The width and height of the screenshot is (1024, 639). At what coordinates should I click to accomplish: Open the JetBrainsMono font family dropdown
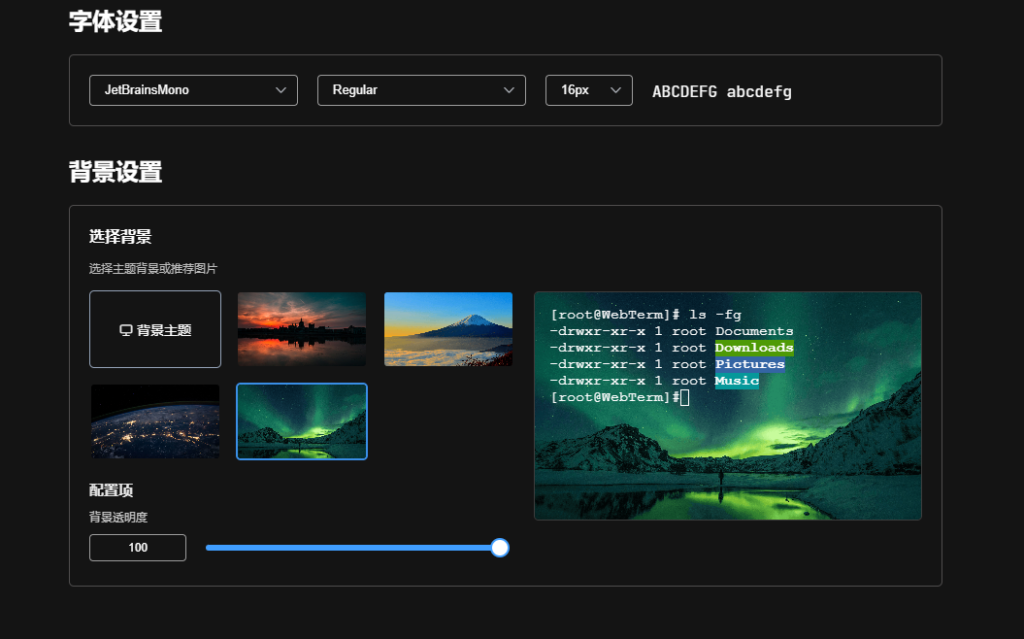193,90
